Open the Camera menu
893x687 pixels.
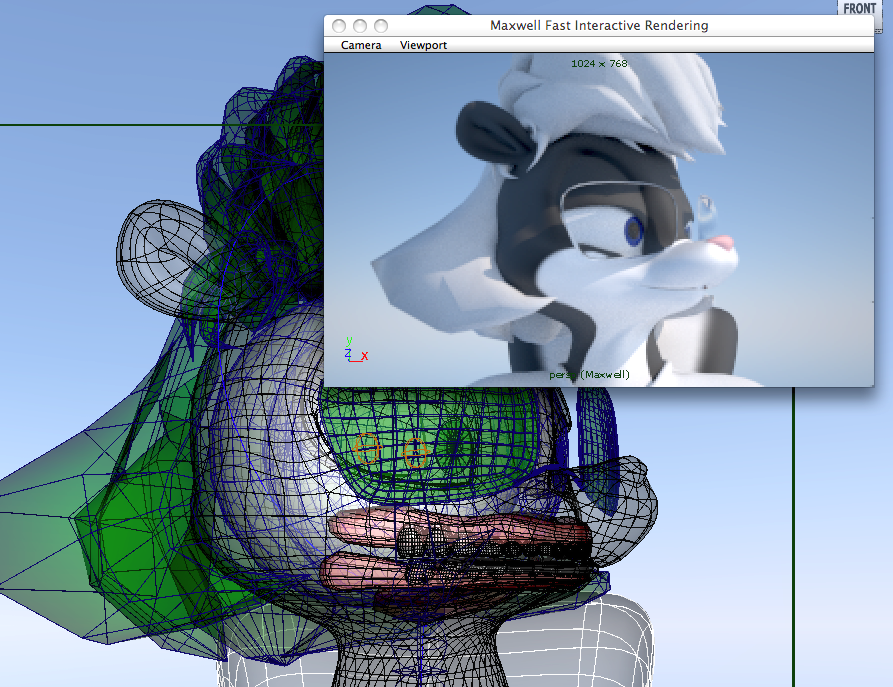[361, 45]
